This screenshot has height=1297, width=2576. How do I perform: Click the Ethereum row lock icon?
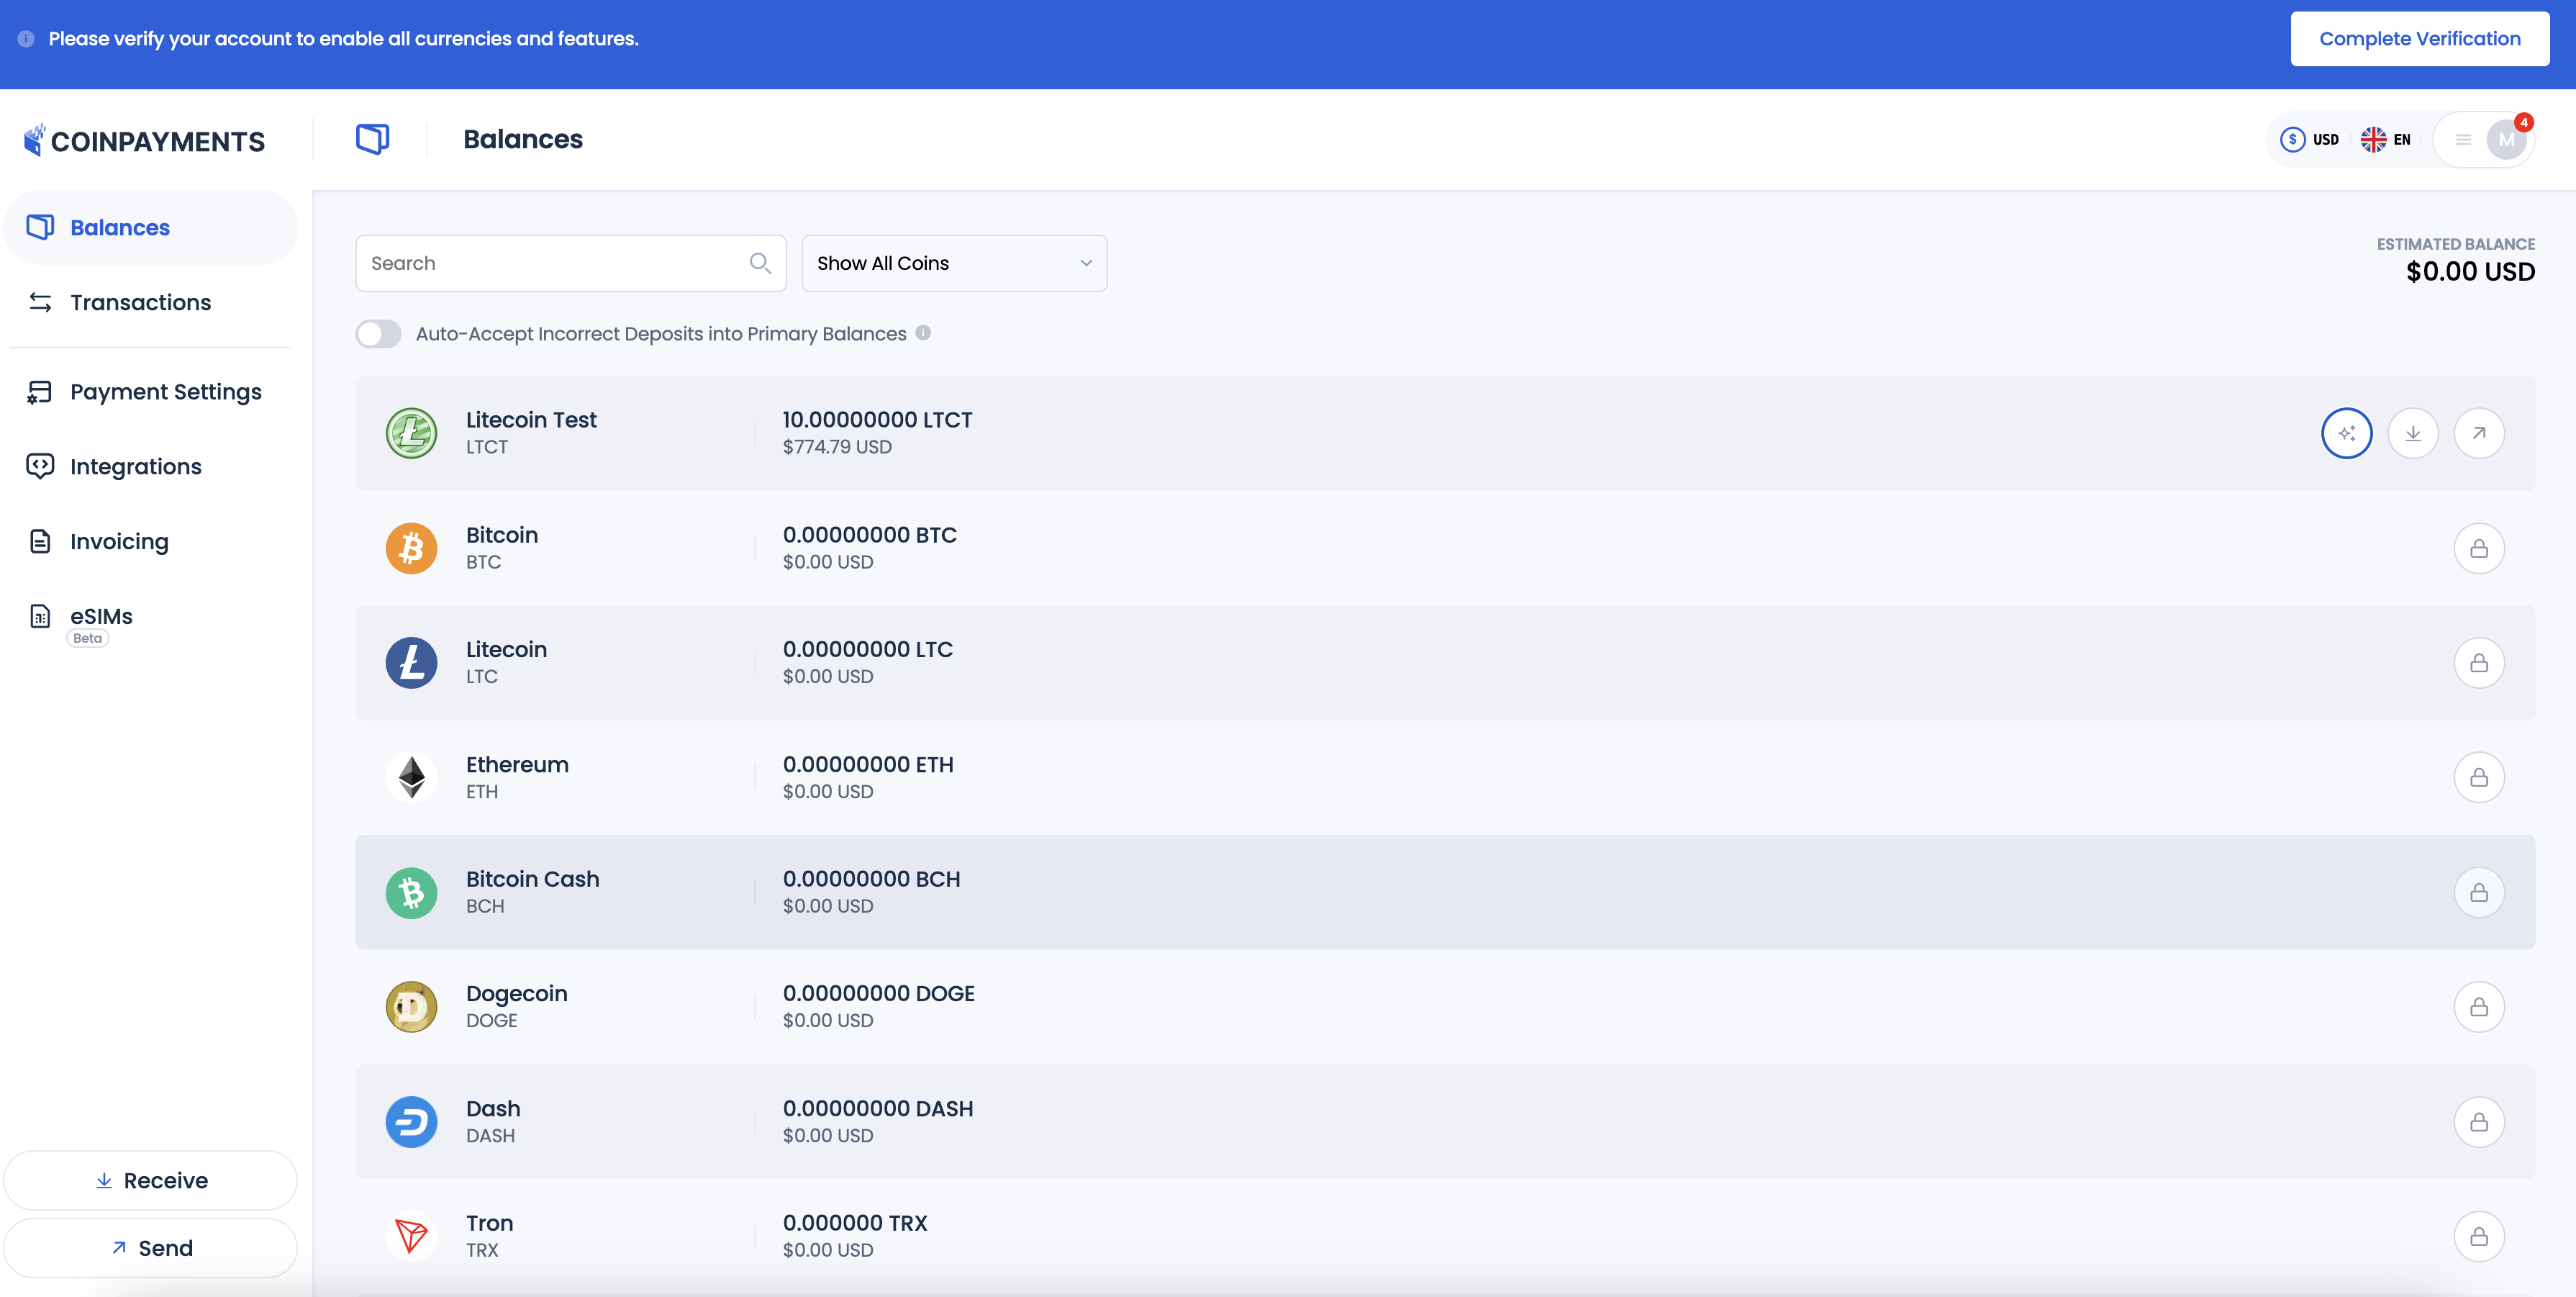tap(2478, 777)
